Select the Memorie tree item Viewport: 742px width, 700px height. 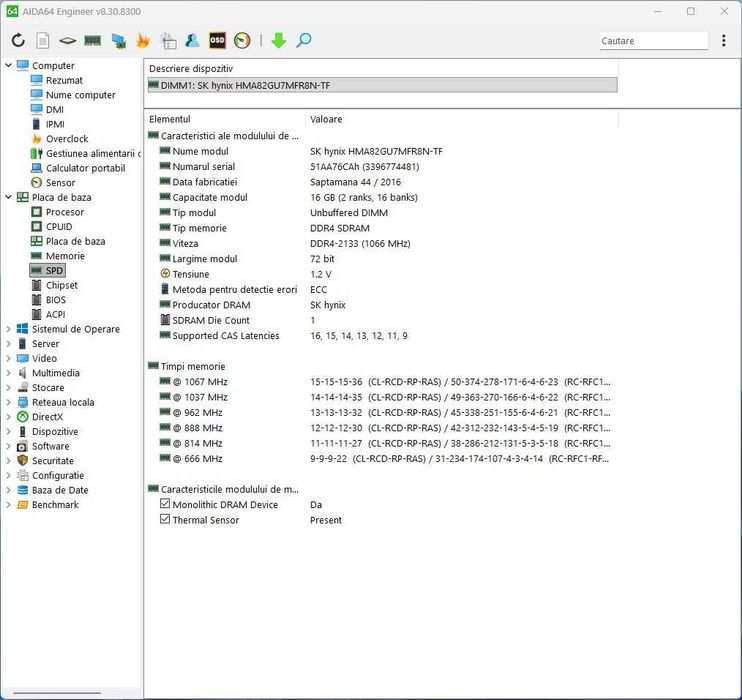pos(65,256)
